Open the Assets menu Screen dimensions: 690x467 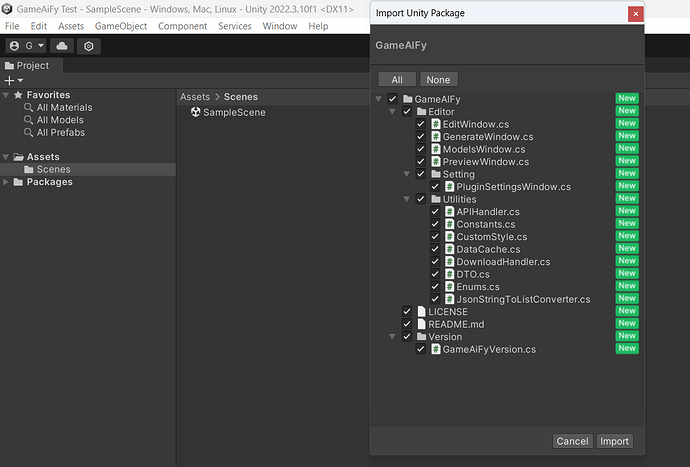click(x=71, y=26)
